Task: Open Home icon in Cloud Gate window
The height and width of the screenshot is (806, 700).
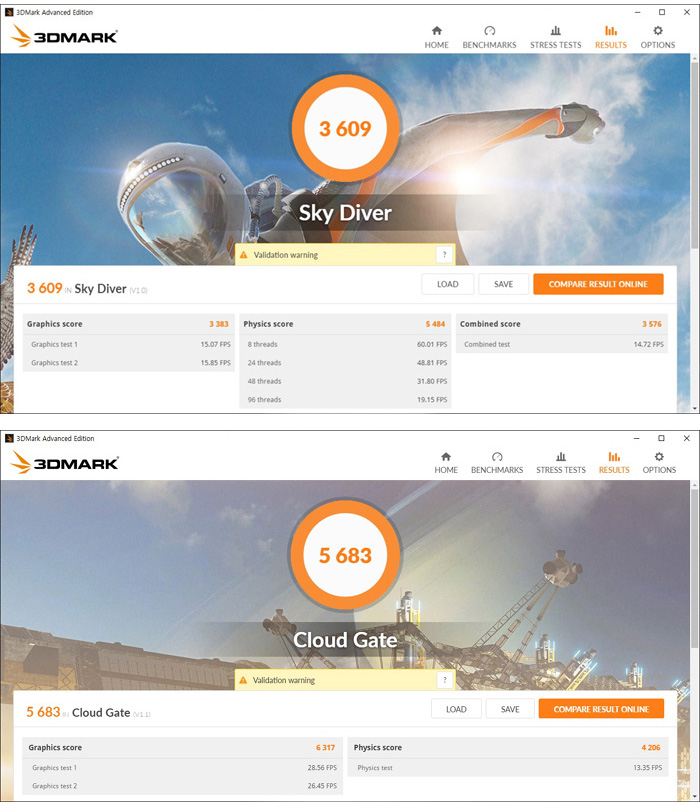Action: (x=446, y=456)
